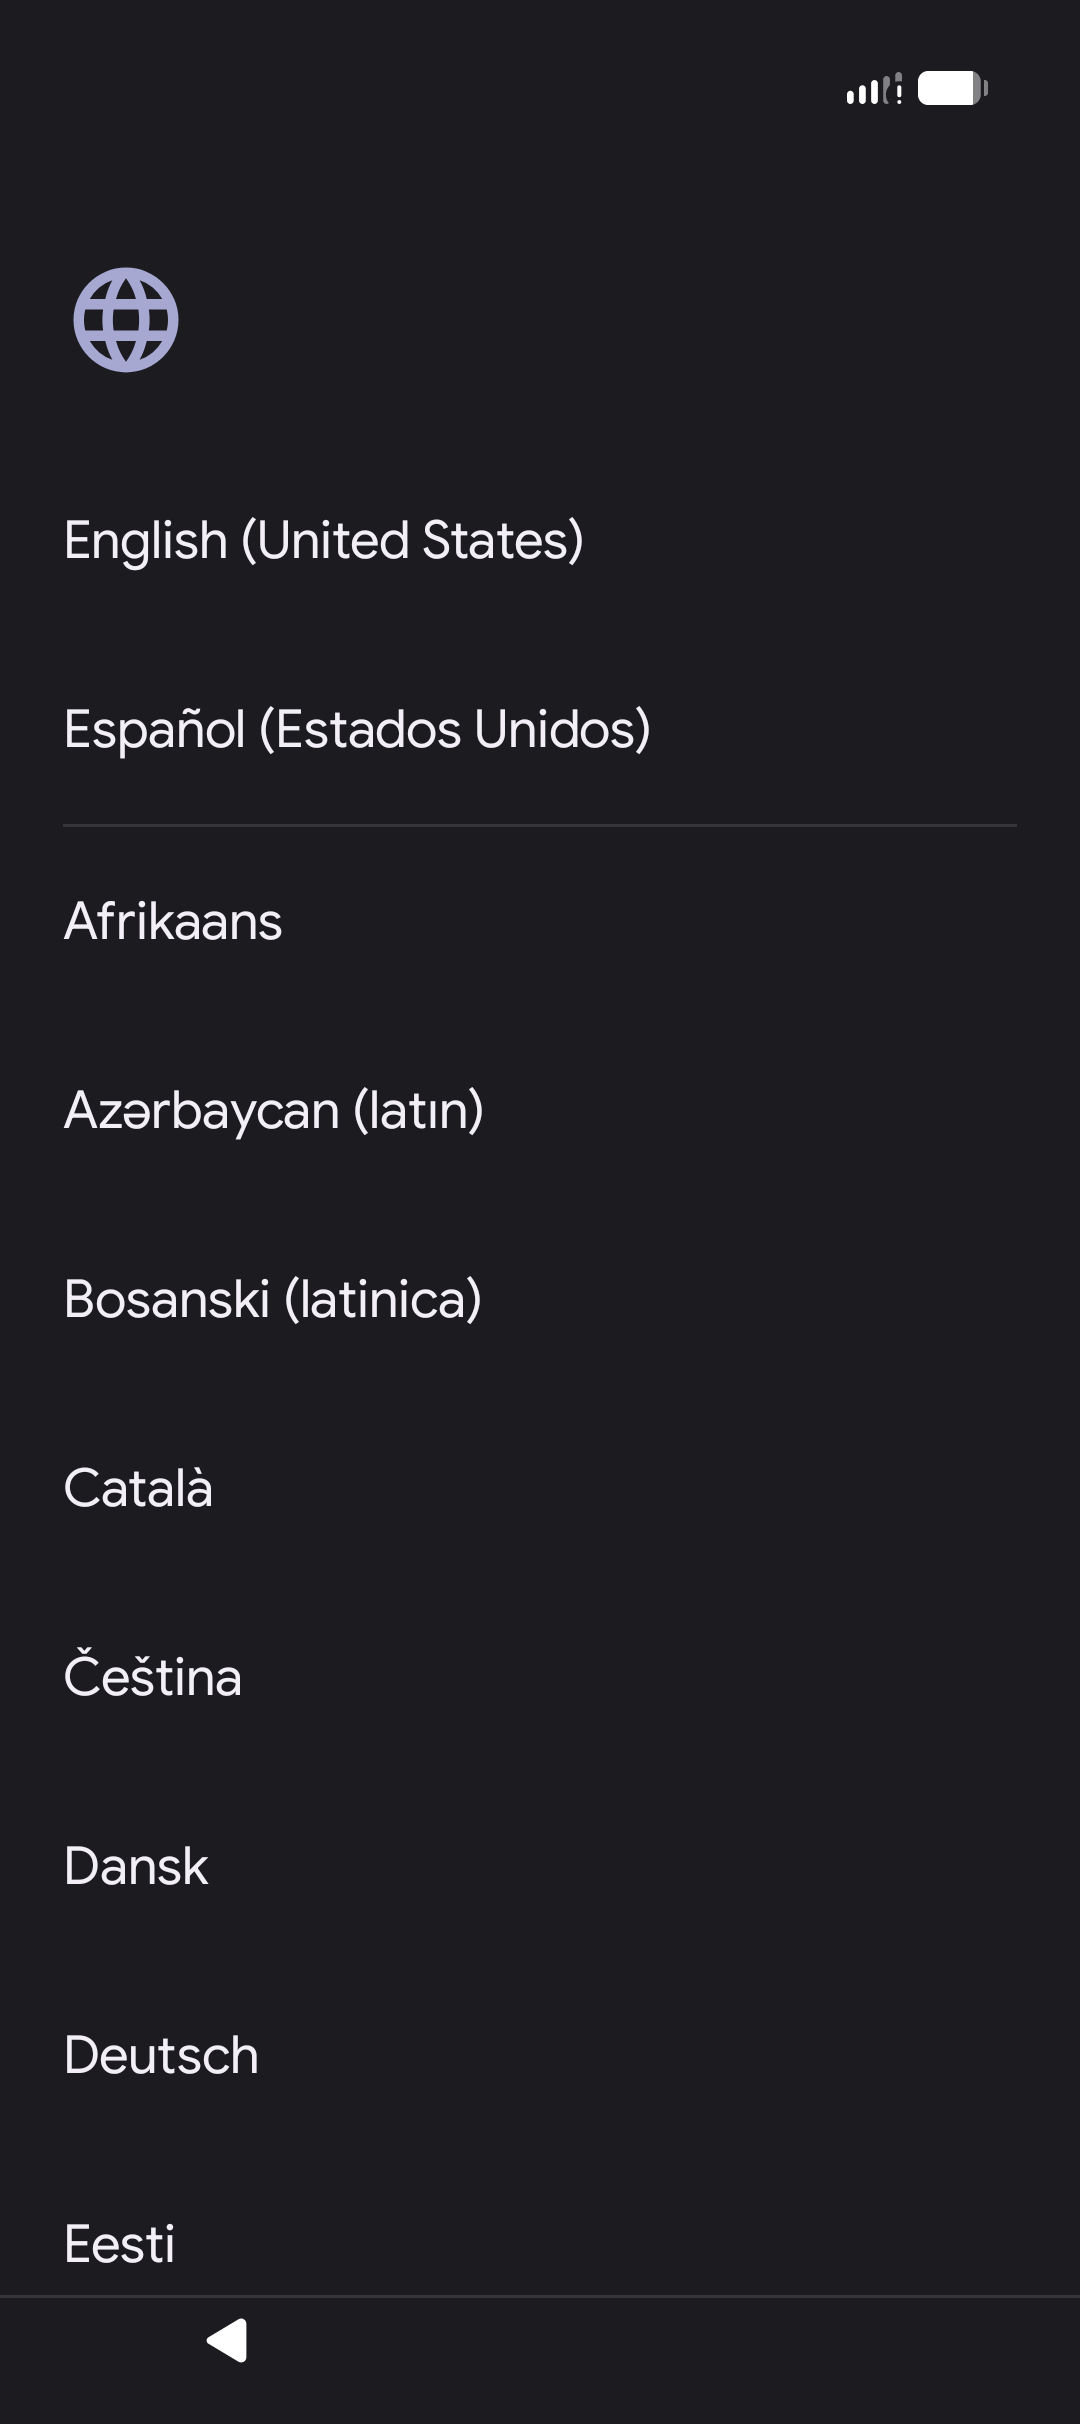
Task: Pick Azərbaycan (latın) language
Action: (273, 1111)
